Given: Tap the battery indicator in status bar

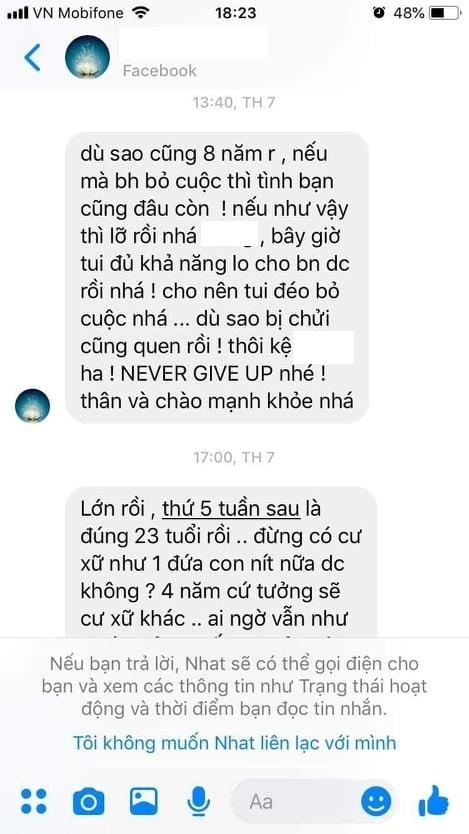Looking at the screenshot, I should click(x=446, y=13).
